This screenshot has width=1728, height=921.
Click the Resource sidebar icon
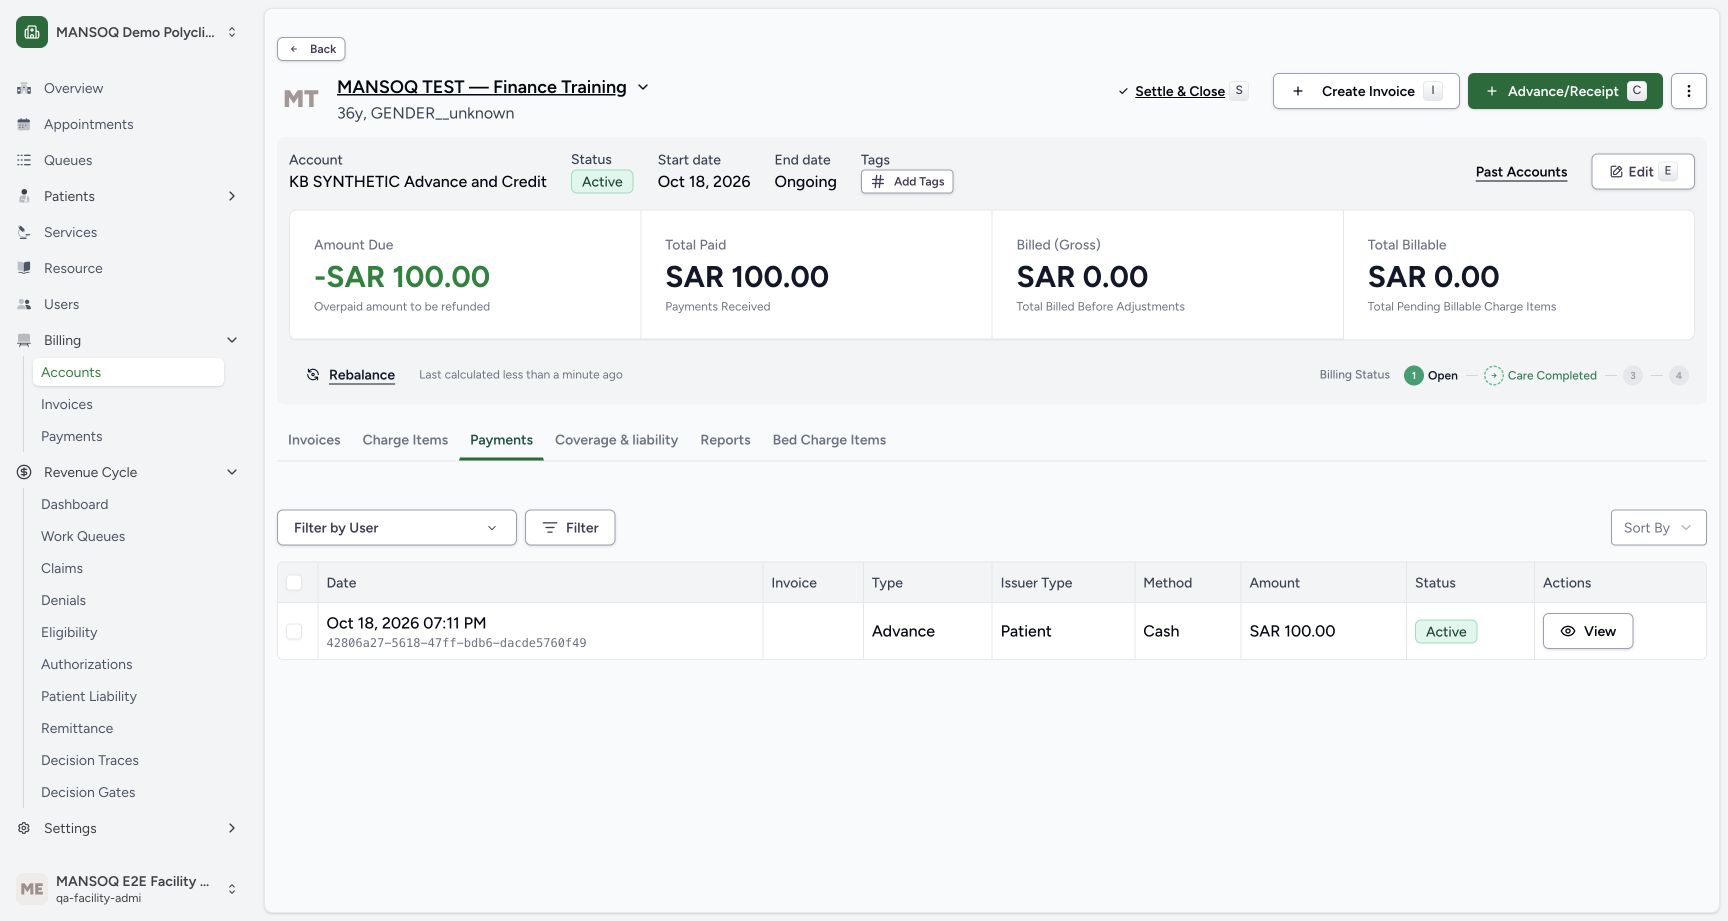click(x=24, y=268)
